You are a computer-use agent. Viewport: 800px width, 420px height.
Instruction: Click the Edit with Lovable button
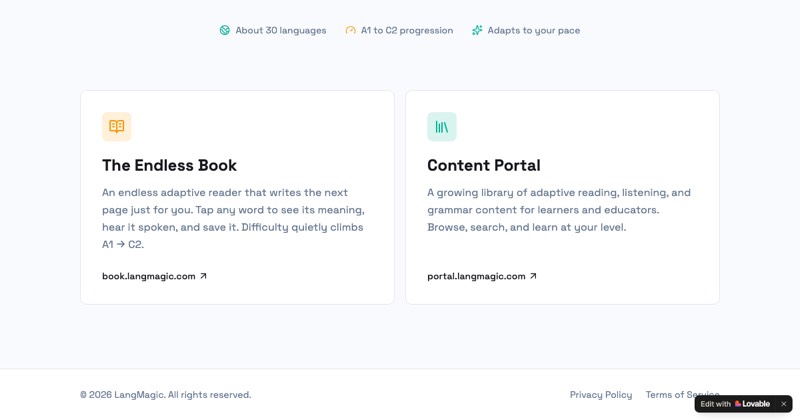click(735, 404)
